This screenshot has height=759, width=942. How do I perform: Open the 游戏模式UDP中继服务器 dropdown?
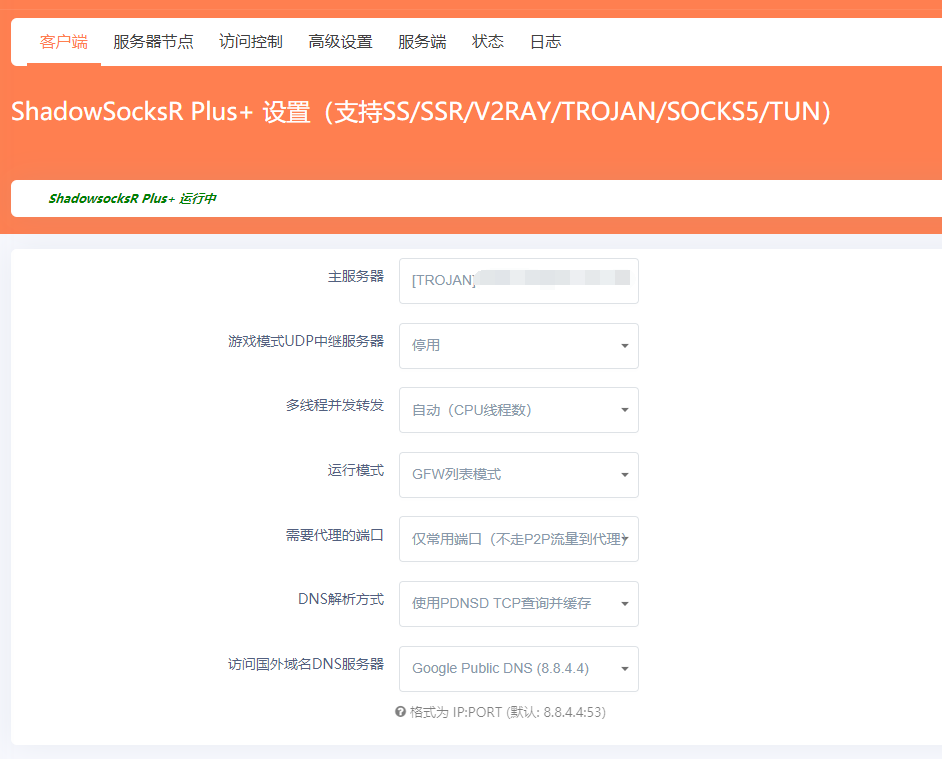pos(518,346)
